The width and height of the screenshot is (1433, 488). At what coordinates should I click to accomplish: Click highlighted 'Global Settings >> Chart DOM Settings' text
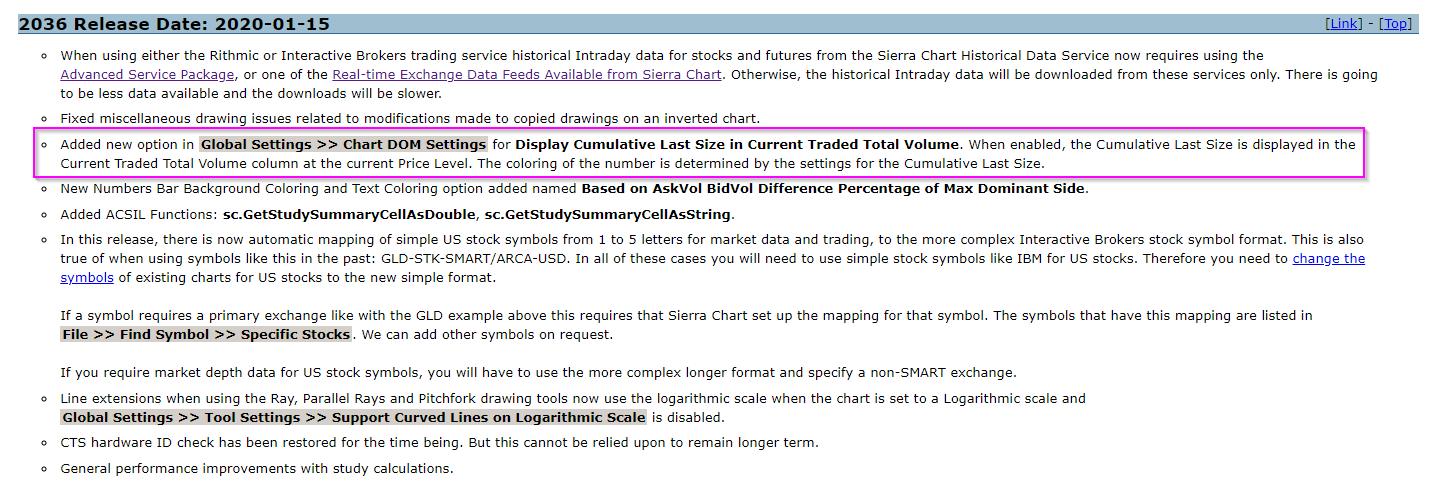[343, 144]
